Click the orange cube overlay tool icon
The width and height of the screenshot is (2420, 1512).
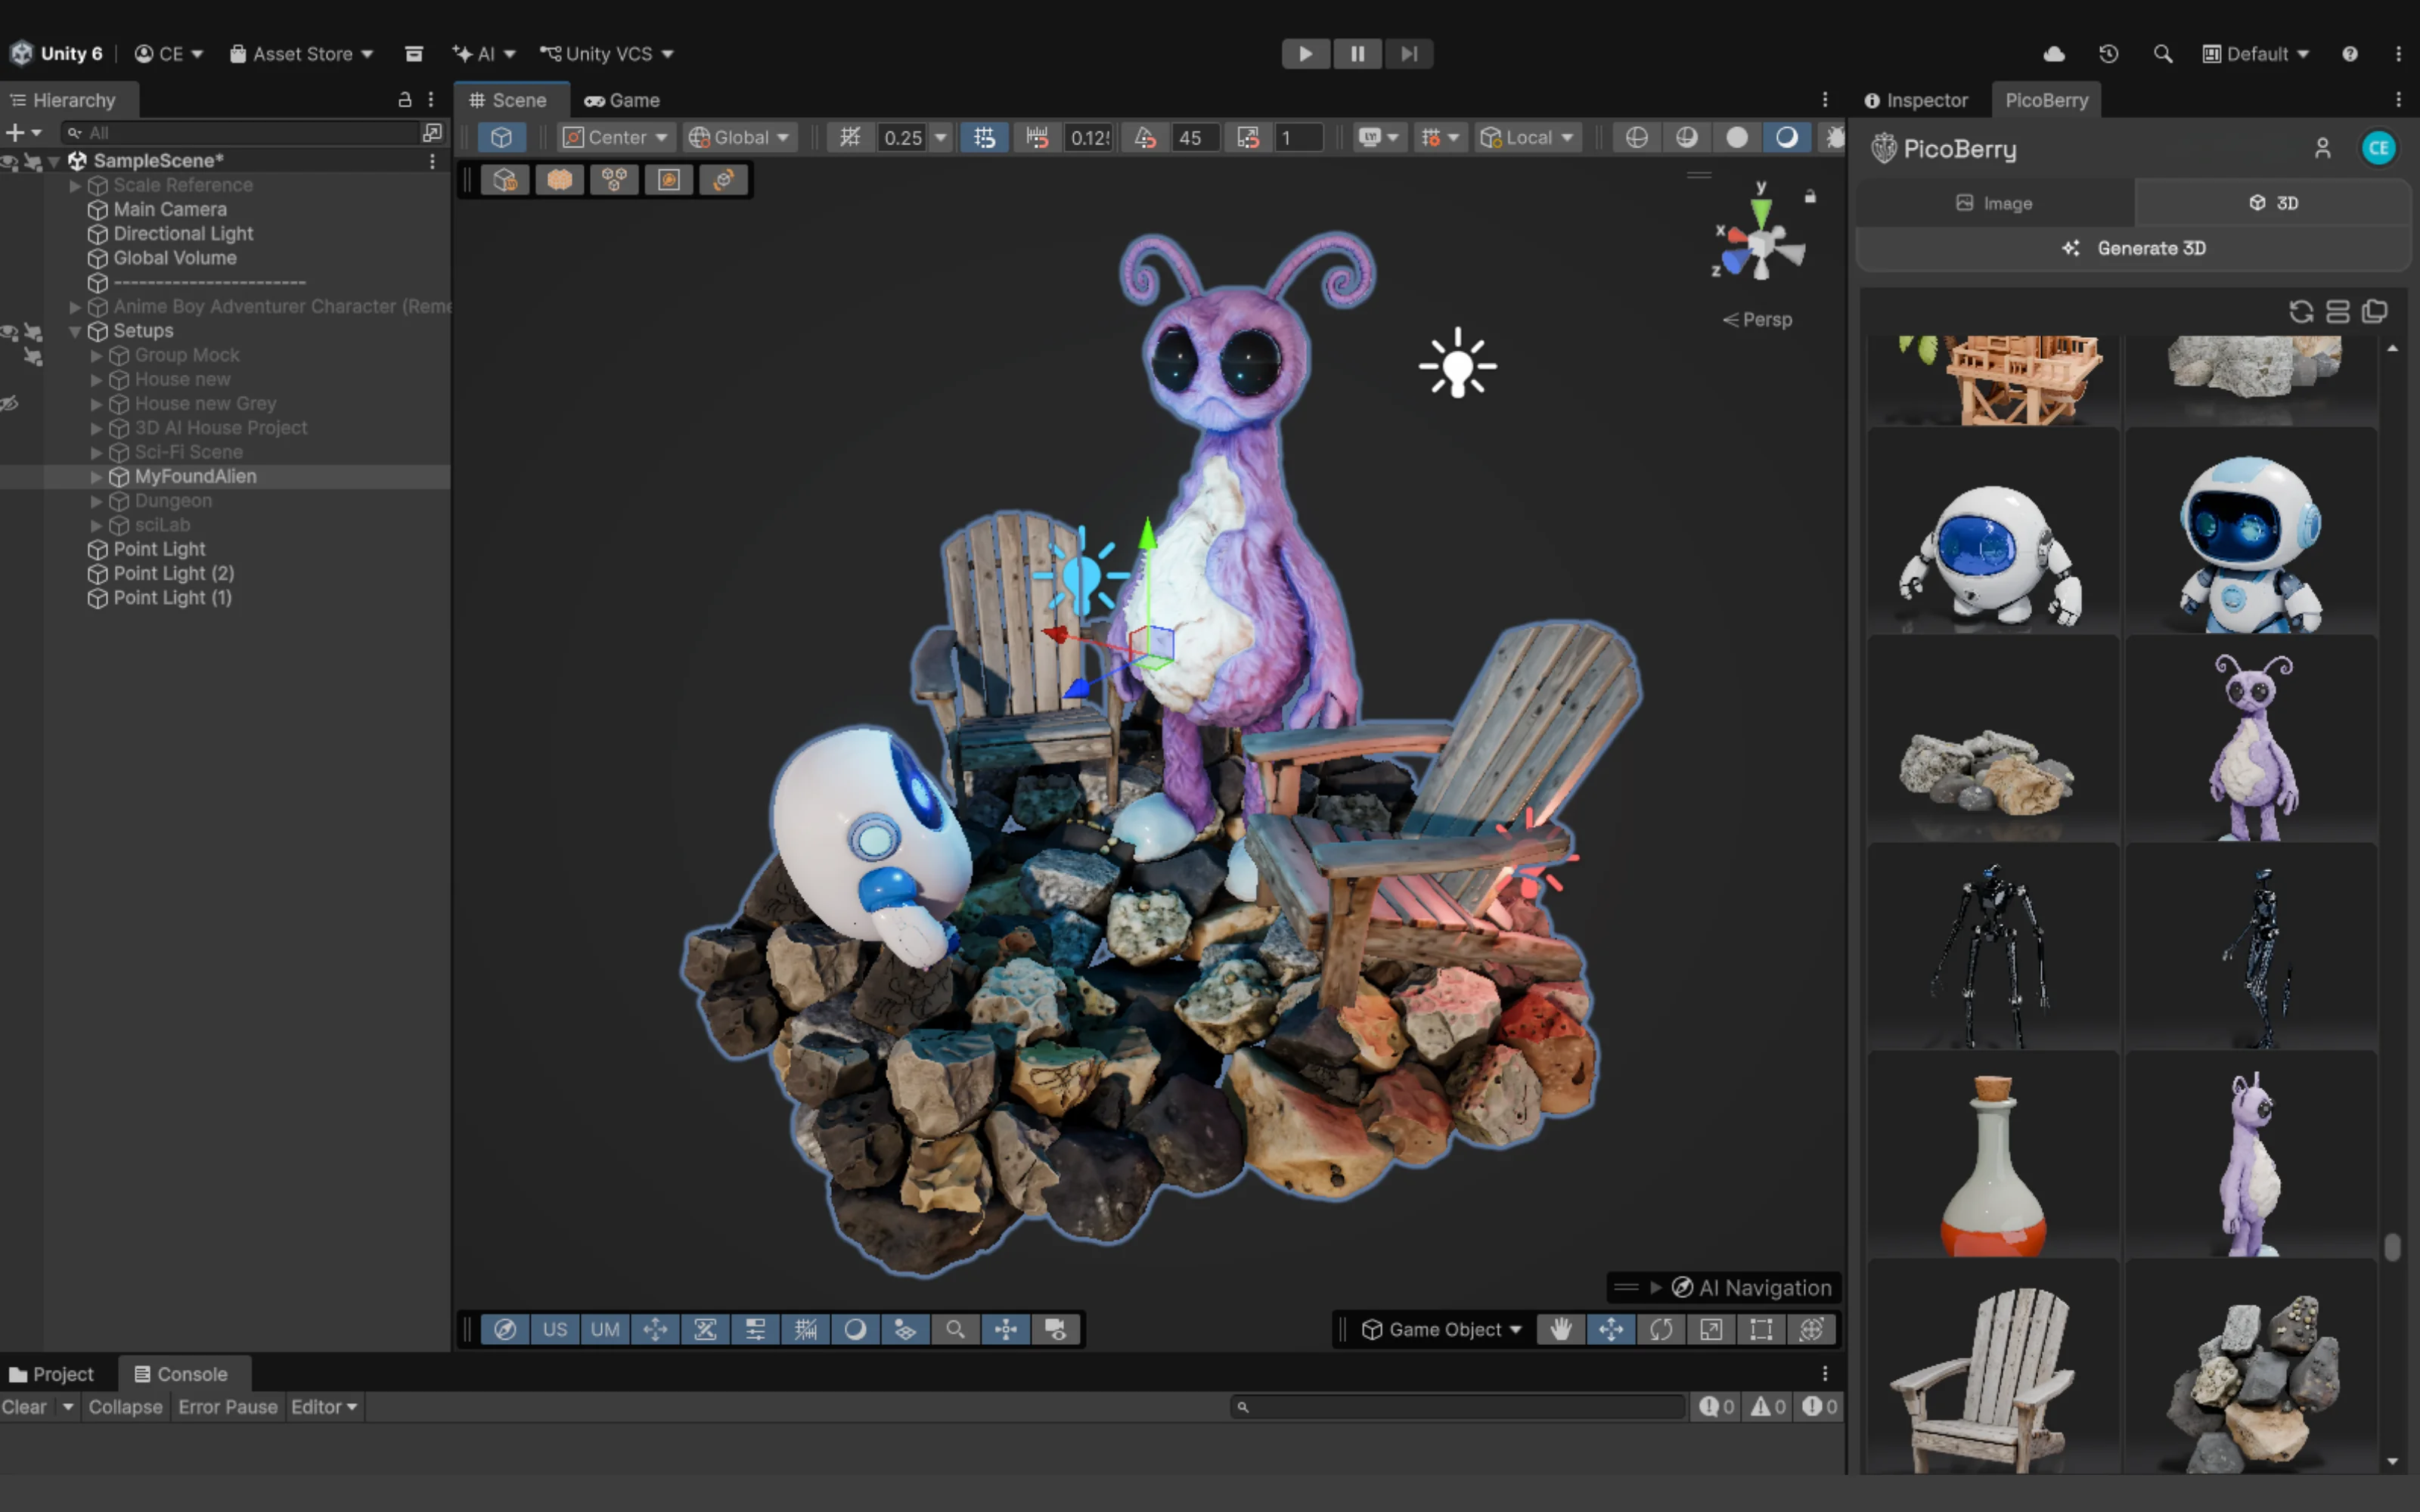pyautogui.click(x=559, y=180)
